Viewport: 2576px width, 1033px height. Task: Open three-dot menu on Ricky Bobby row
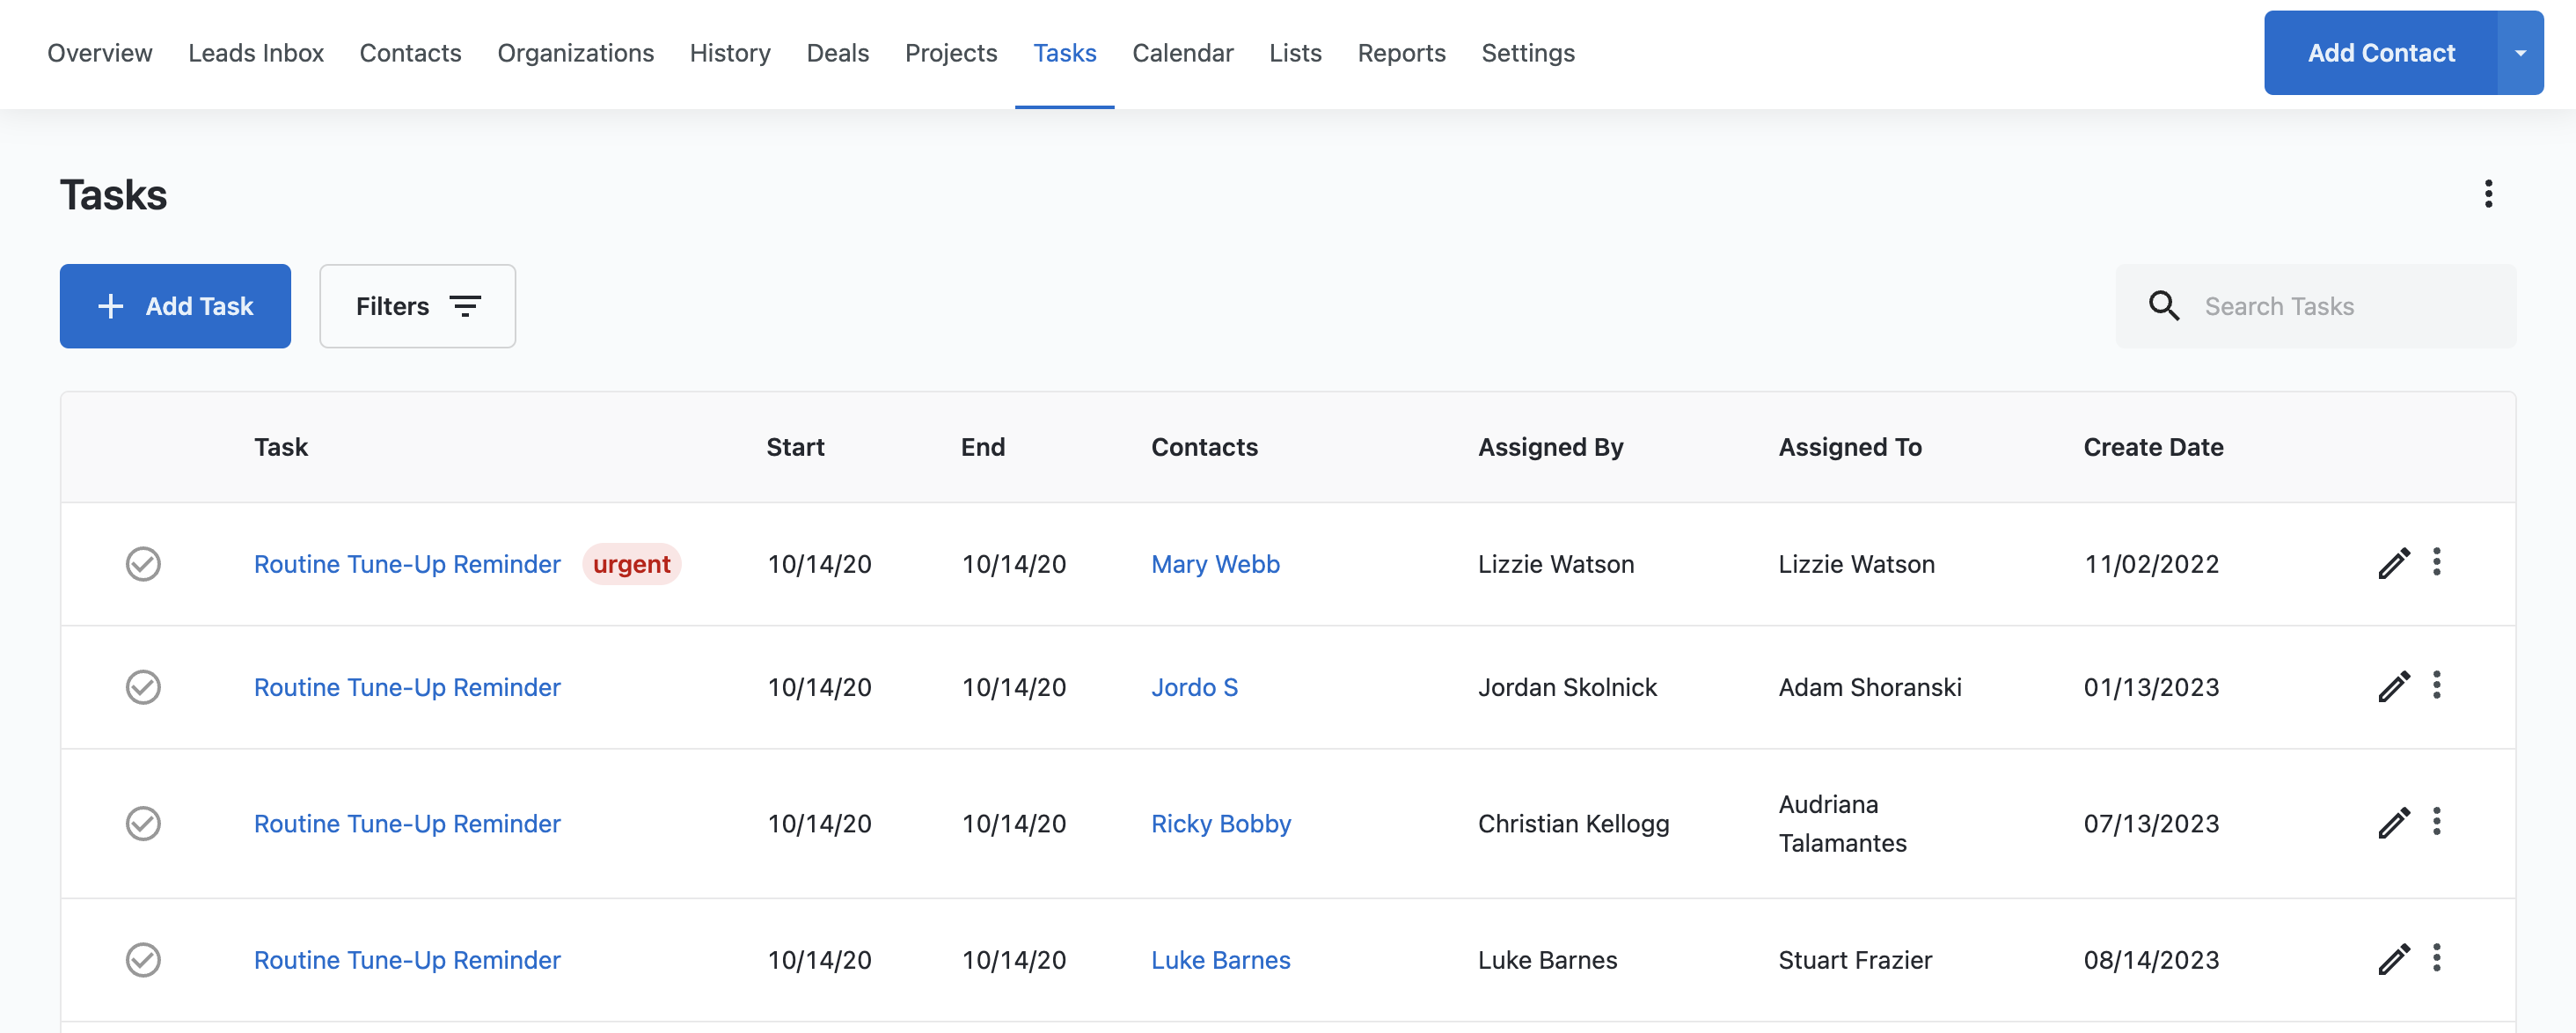click(2436, 822)
